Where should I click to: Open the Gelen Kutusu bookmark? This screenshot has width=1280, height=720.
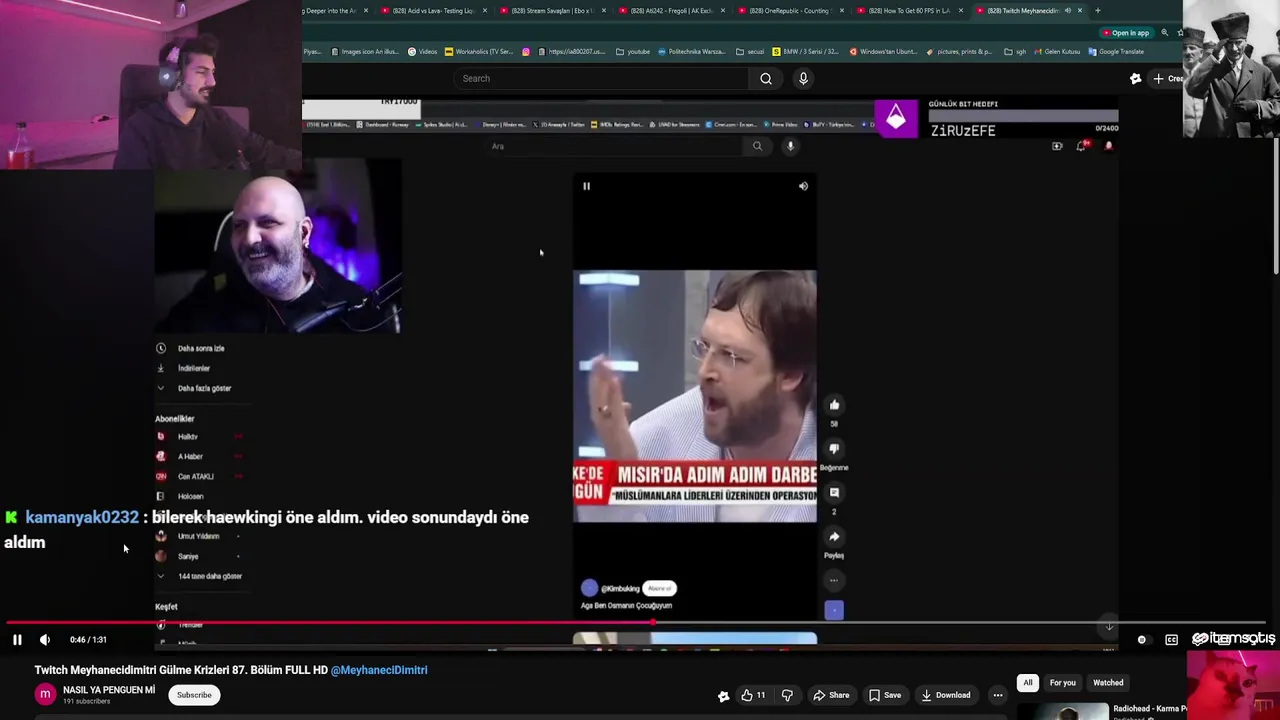coord(1058,52)
